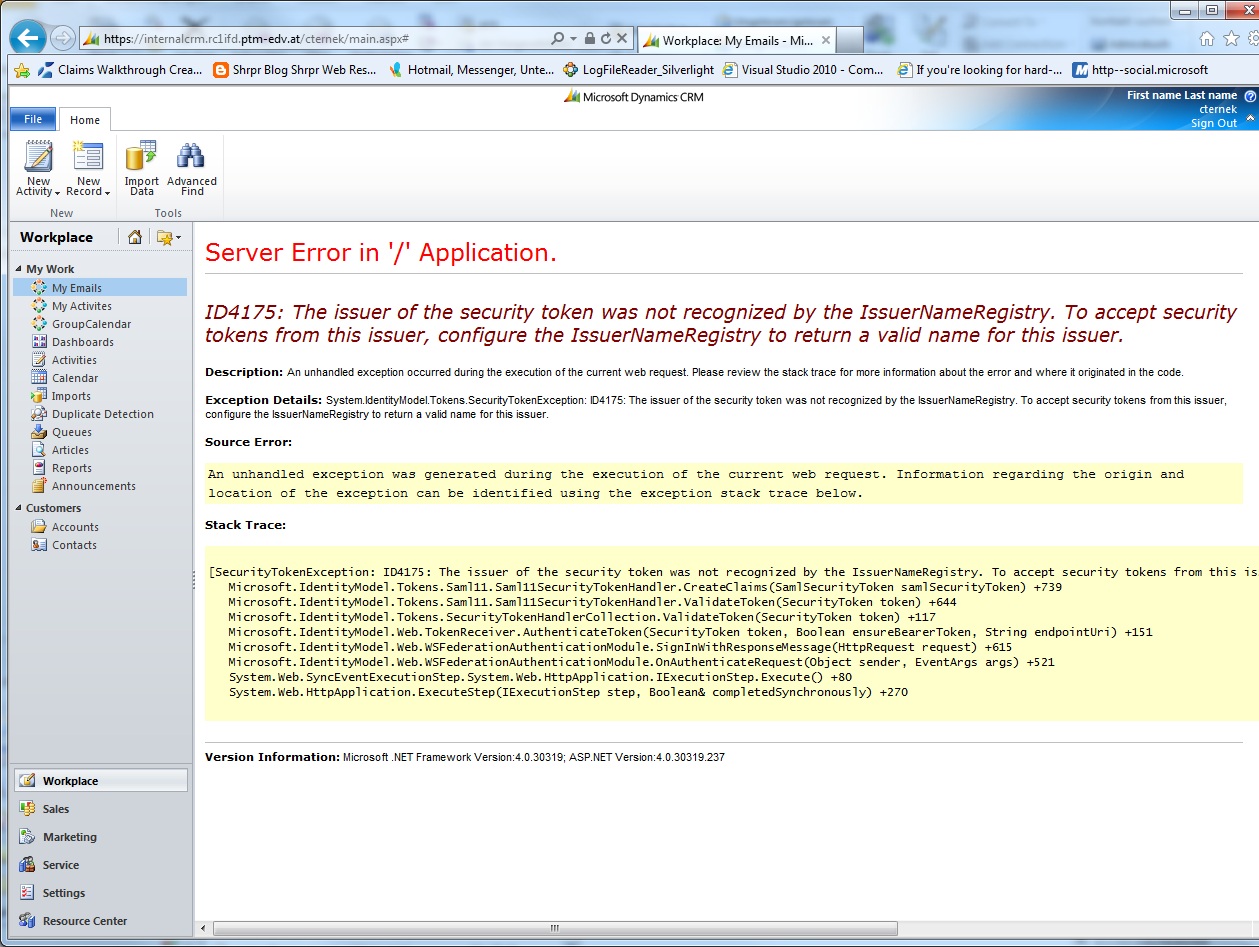1259x947 pixels.
Task: Open Shrpr Blog favorites bookmark
Action: coord(295,70)
